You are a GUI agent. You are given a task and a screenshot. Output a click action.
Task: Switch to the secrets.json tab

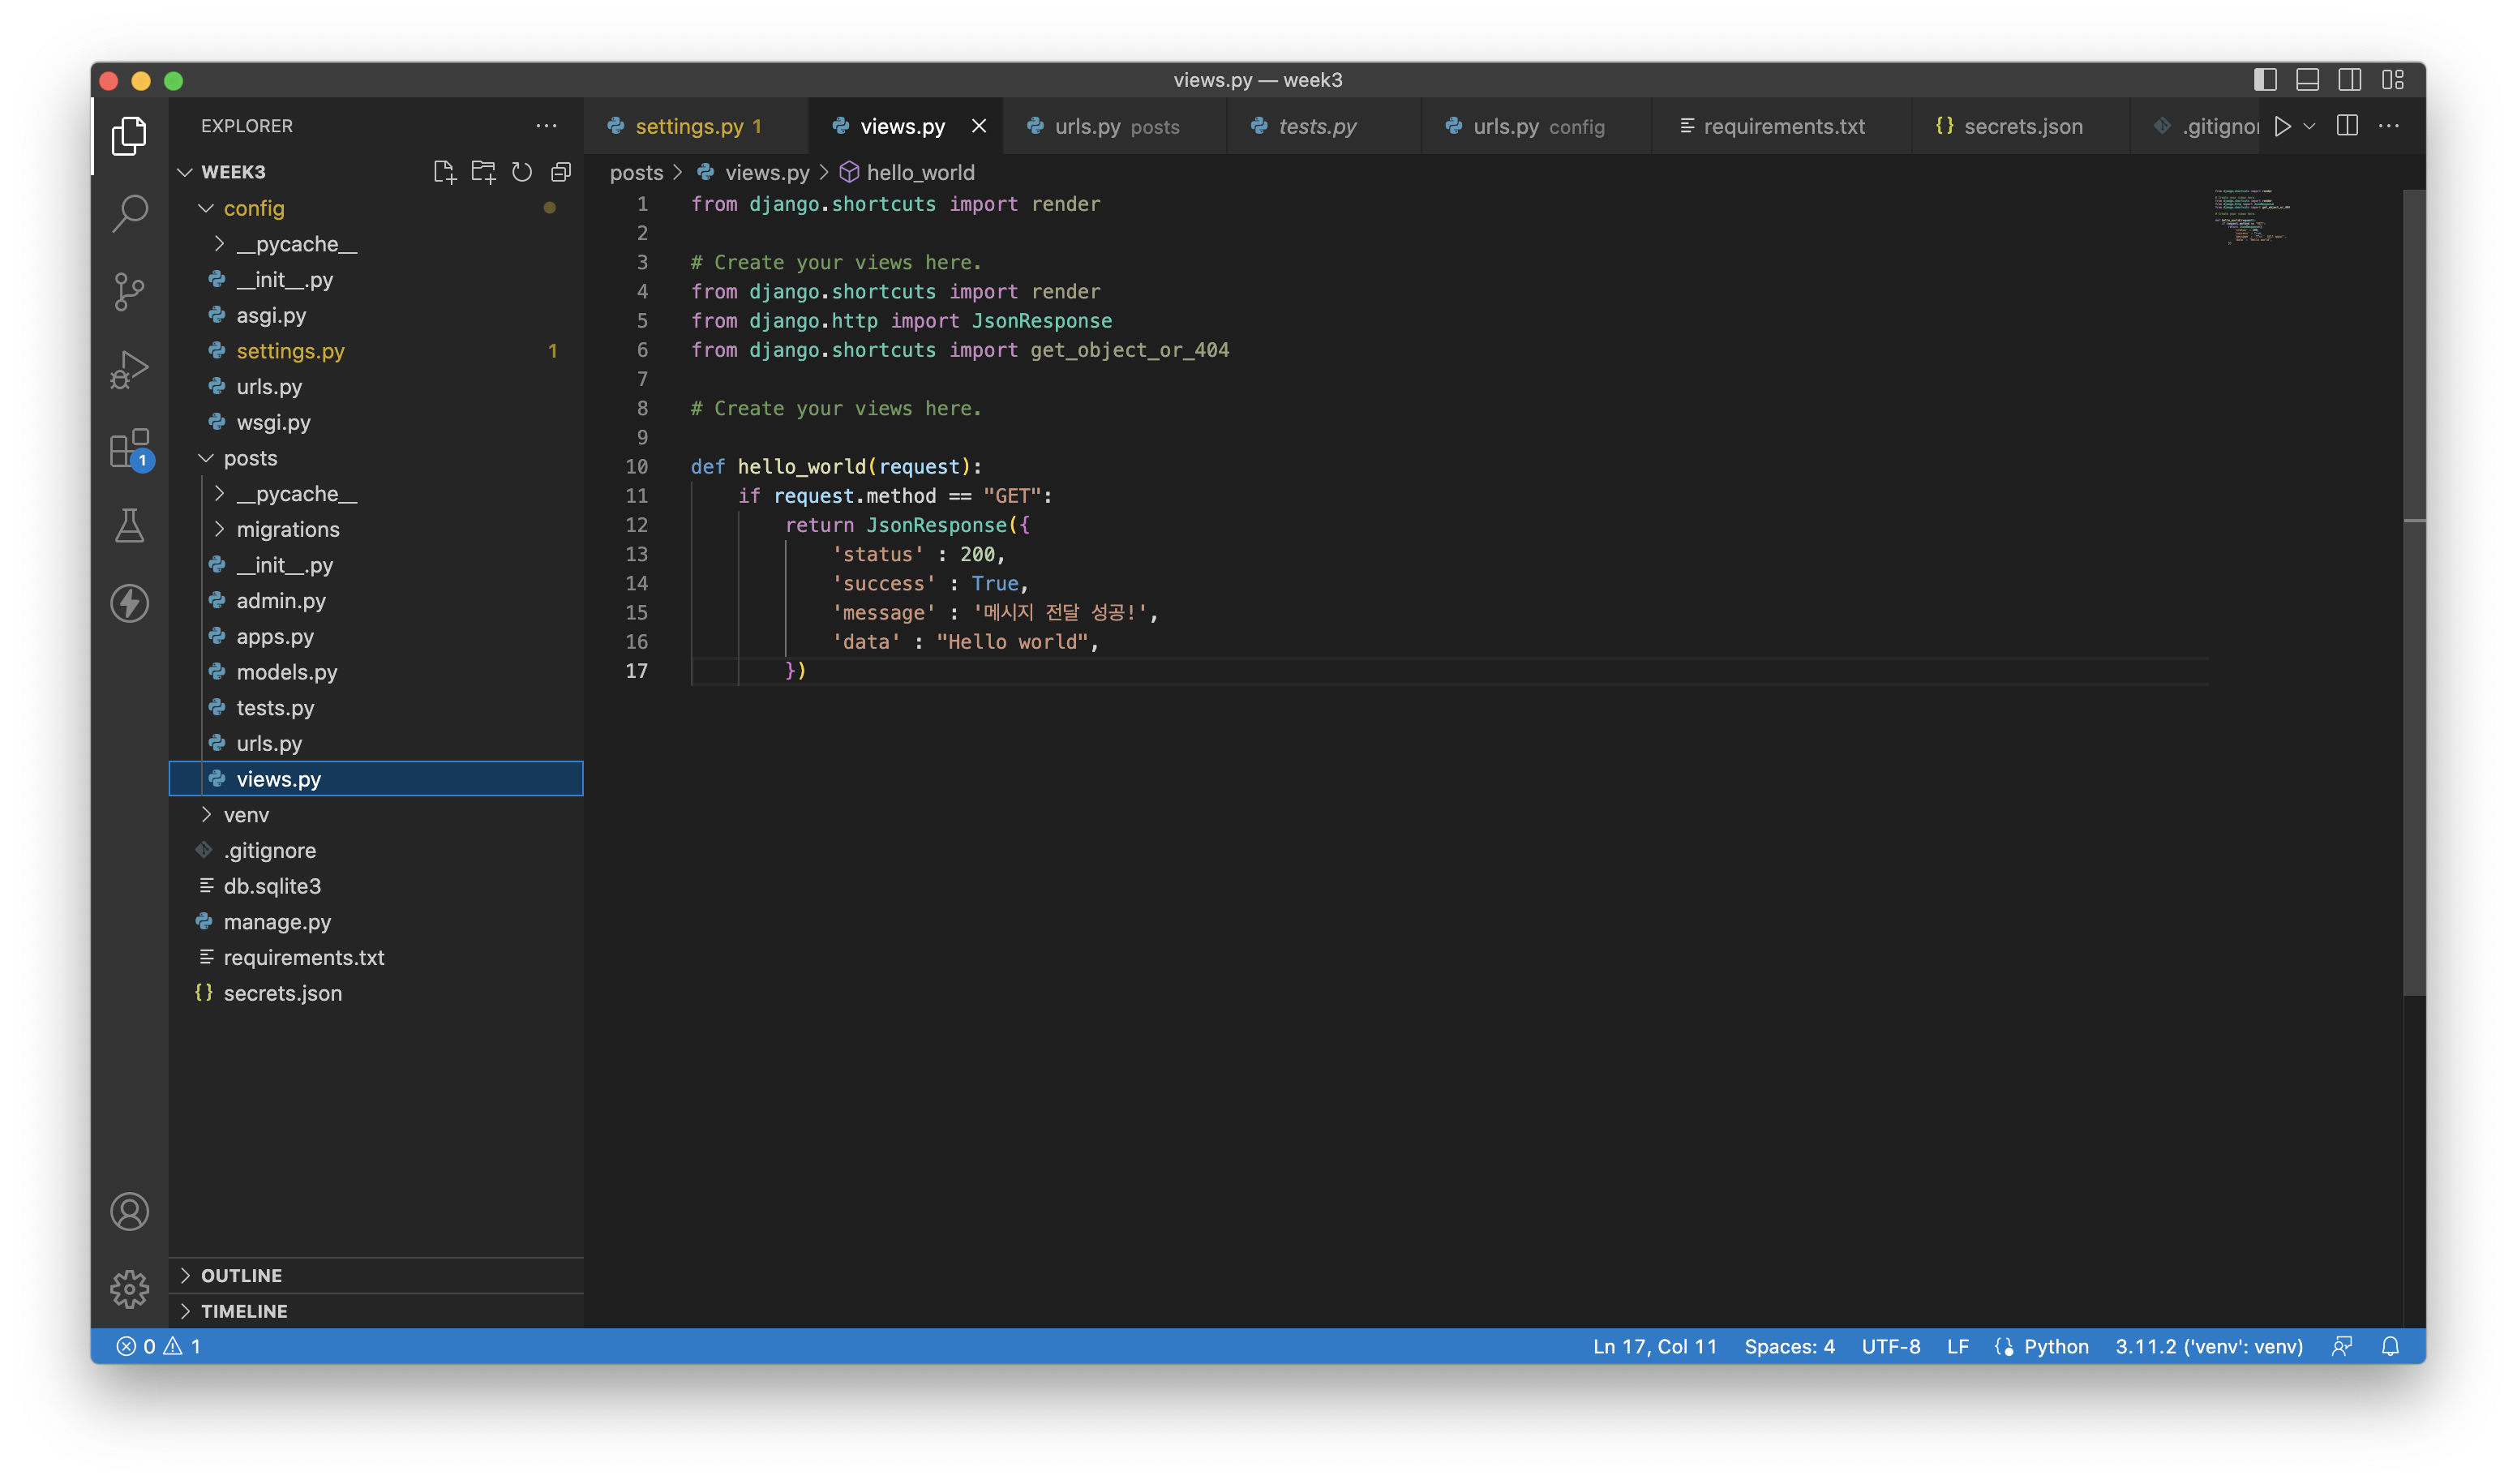(x=2021, y=126)
